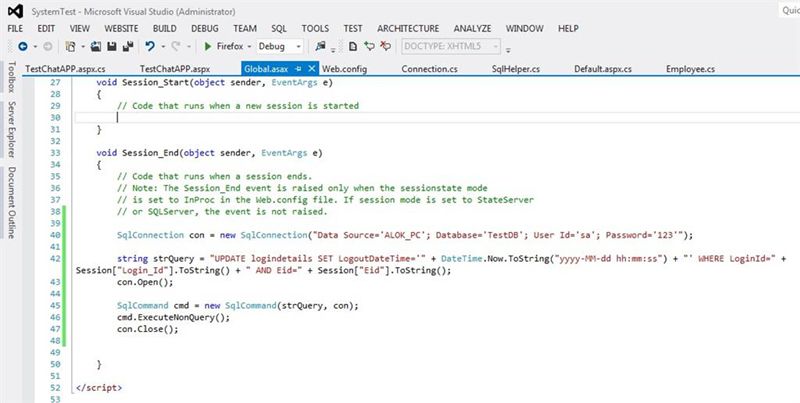Click the red X comment bubble icon
Viewport: 800px width, 403px height.
385,46
